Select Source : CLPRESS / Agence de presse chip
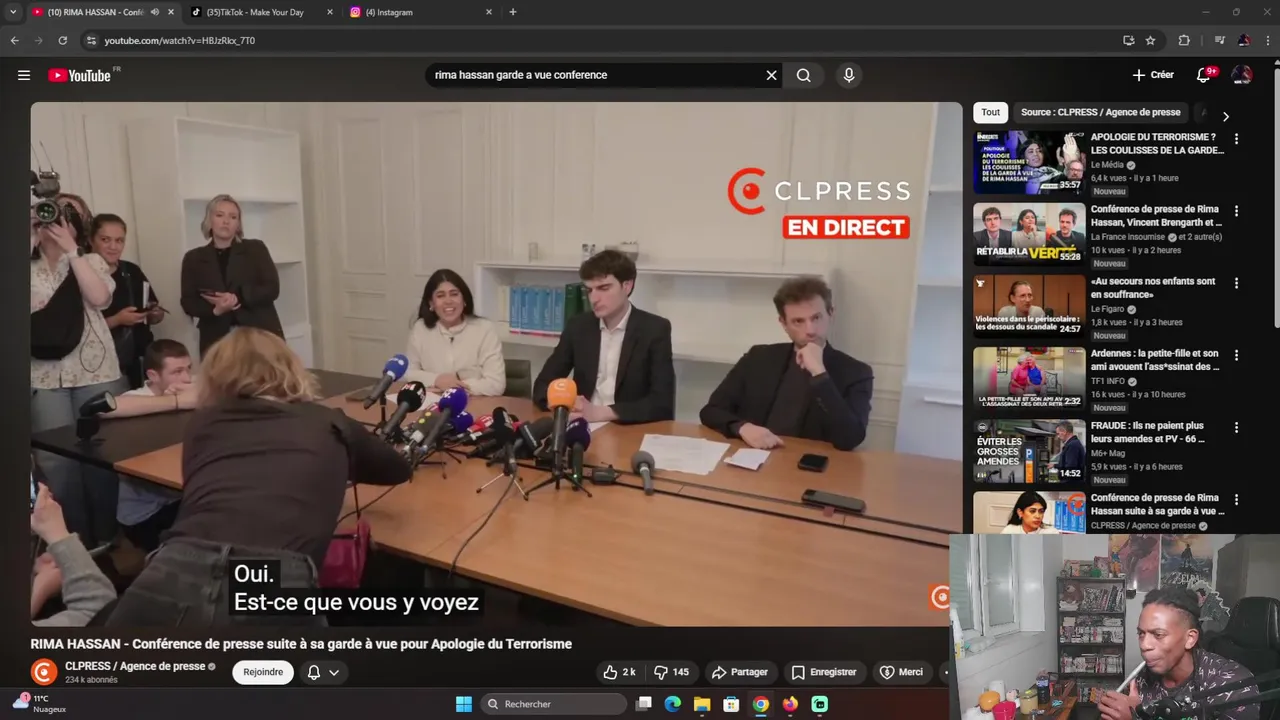The height and width of the screenshot is (720, 1280). pyautogui.click(x=1100, y=112)
